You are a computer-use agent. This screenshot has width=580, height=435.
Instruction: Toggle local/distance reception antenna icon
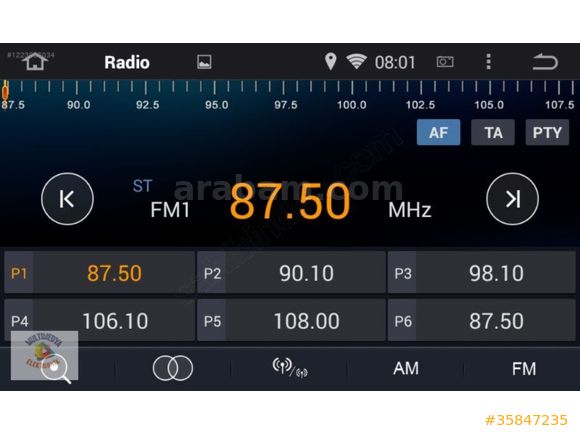290,368
